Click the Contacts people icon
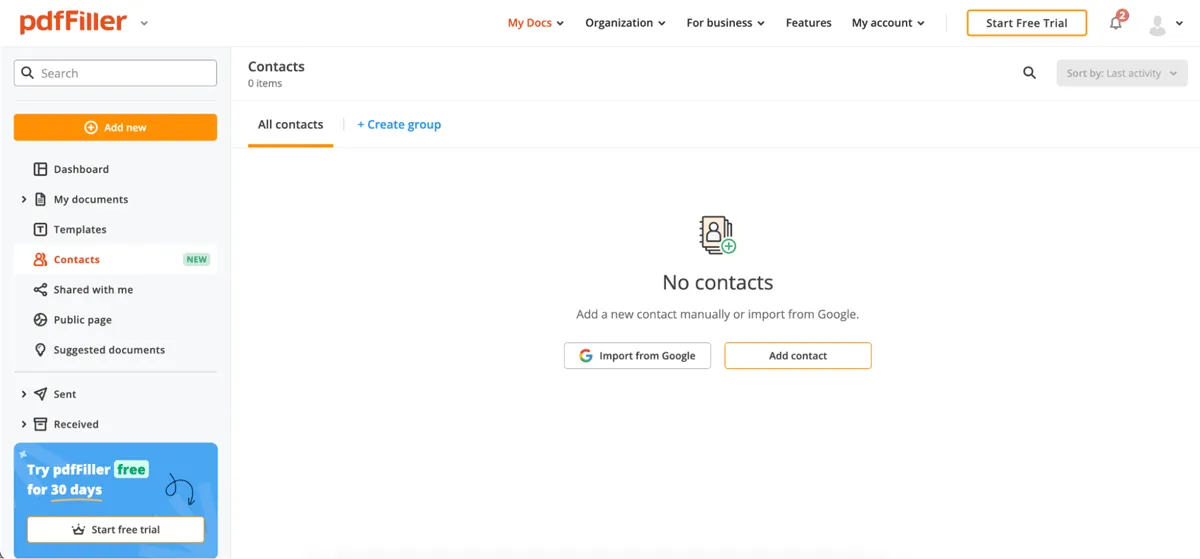The width and height of the screenshot is (1200, 559). pos(40,259)
